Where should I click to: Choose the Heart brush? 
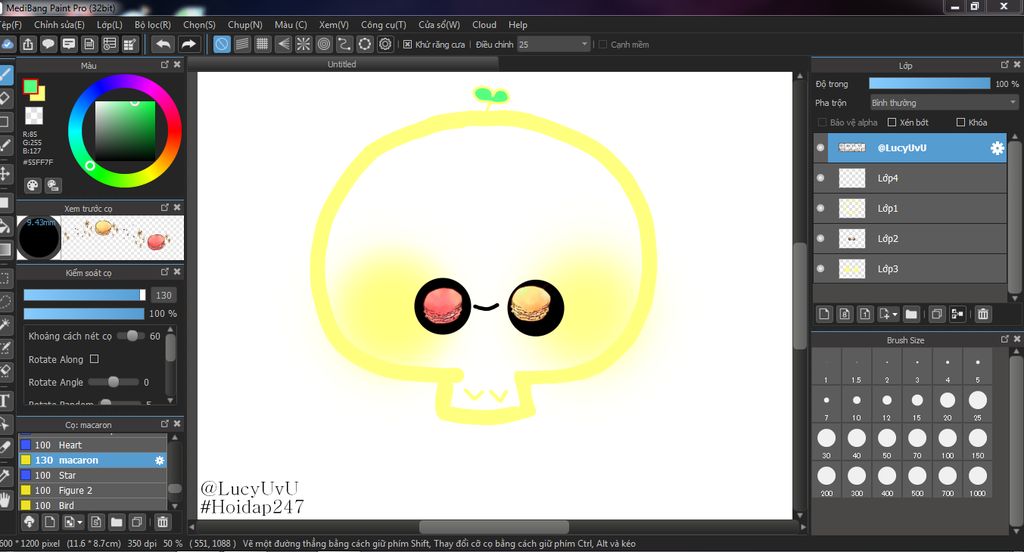[x=93, y=445]
